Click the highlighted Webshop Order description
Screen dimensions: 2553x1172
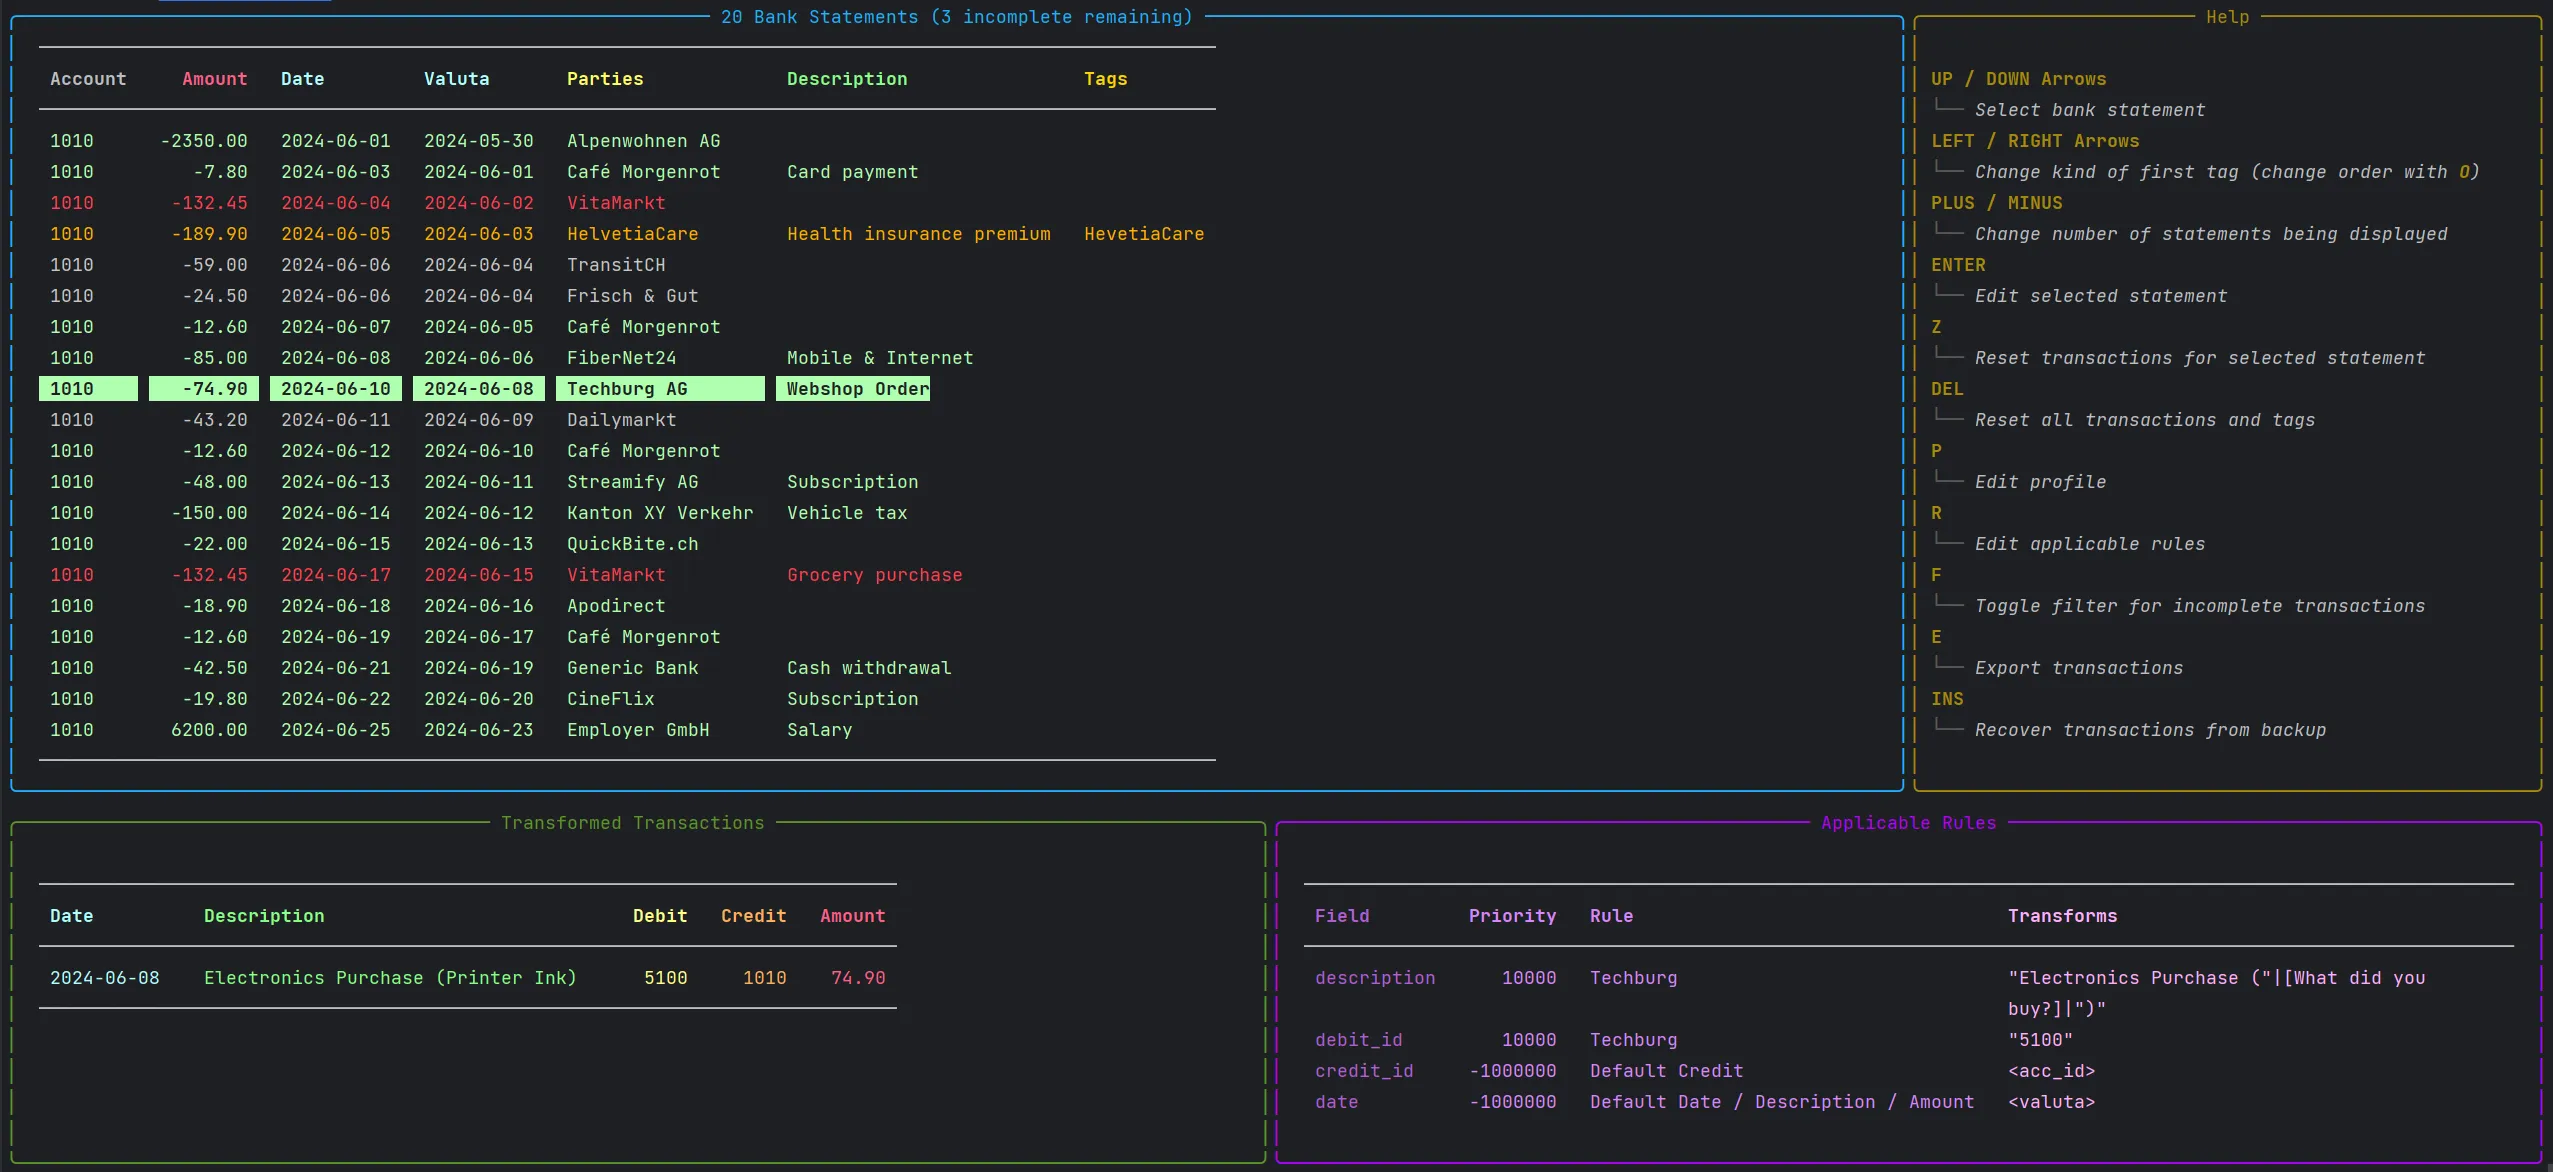click(853, 389)
